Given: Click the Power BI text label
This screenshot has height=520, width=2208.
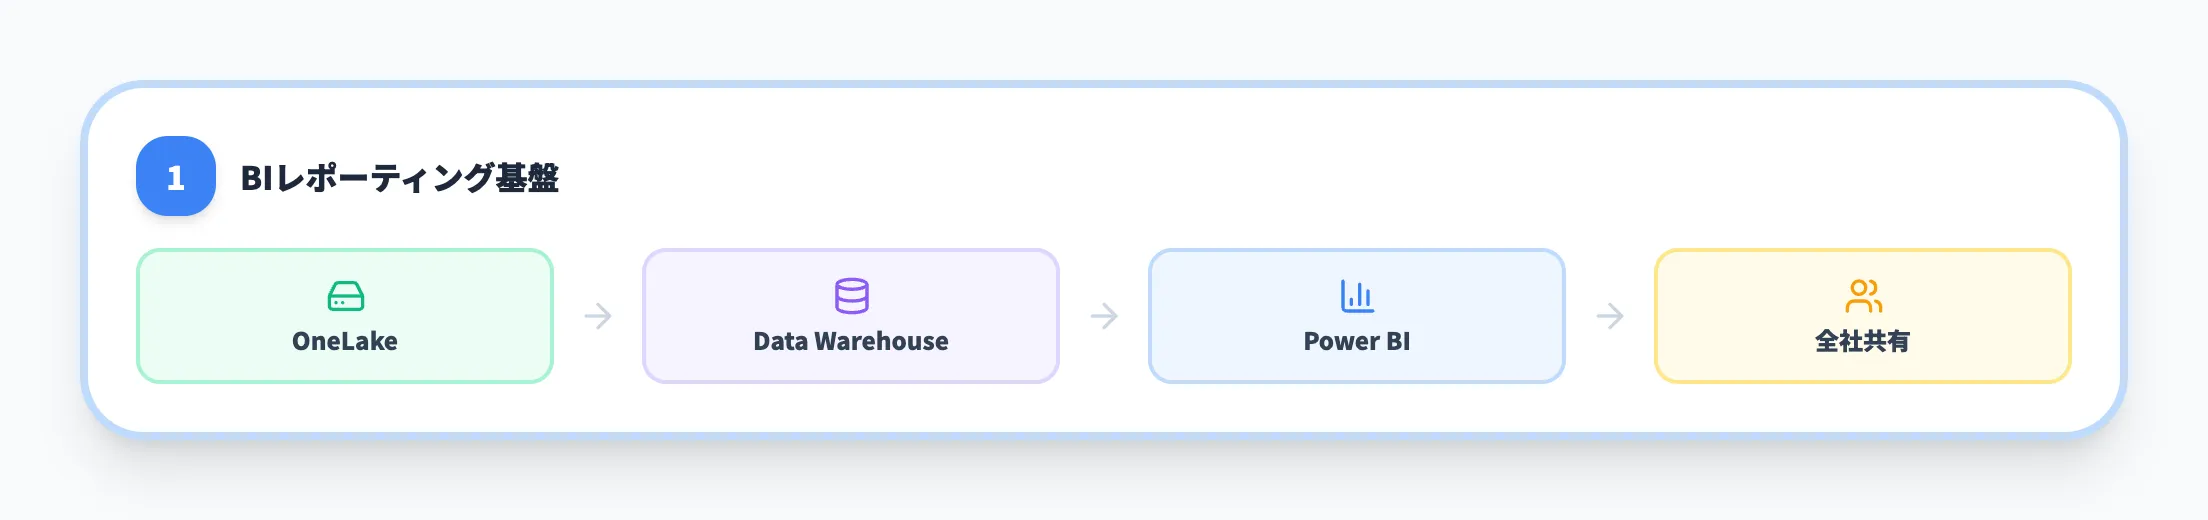Looking at the screenshot, I should (1357, 342).
